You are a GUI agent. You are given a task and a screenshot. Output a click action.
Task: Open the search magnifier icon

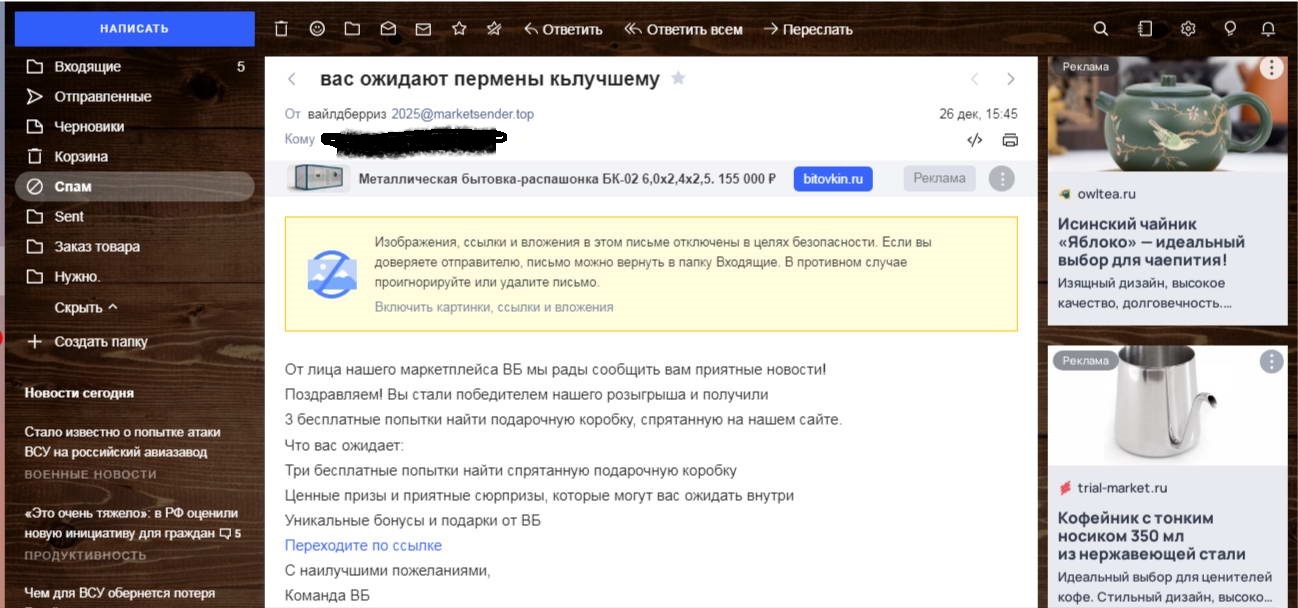pyautogui.click(x=1101, y=29)
